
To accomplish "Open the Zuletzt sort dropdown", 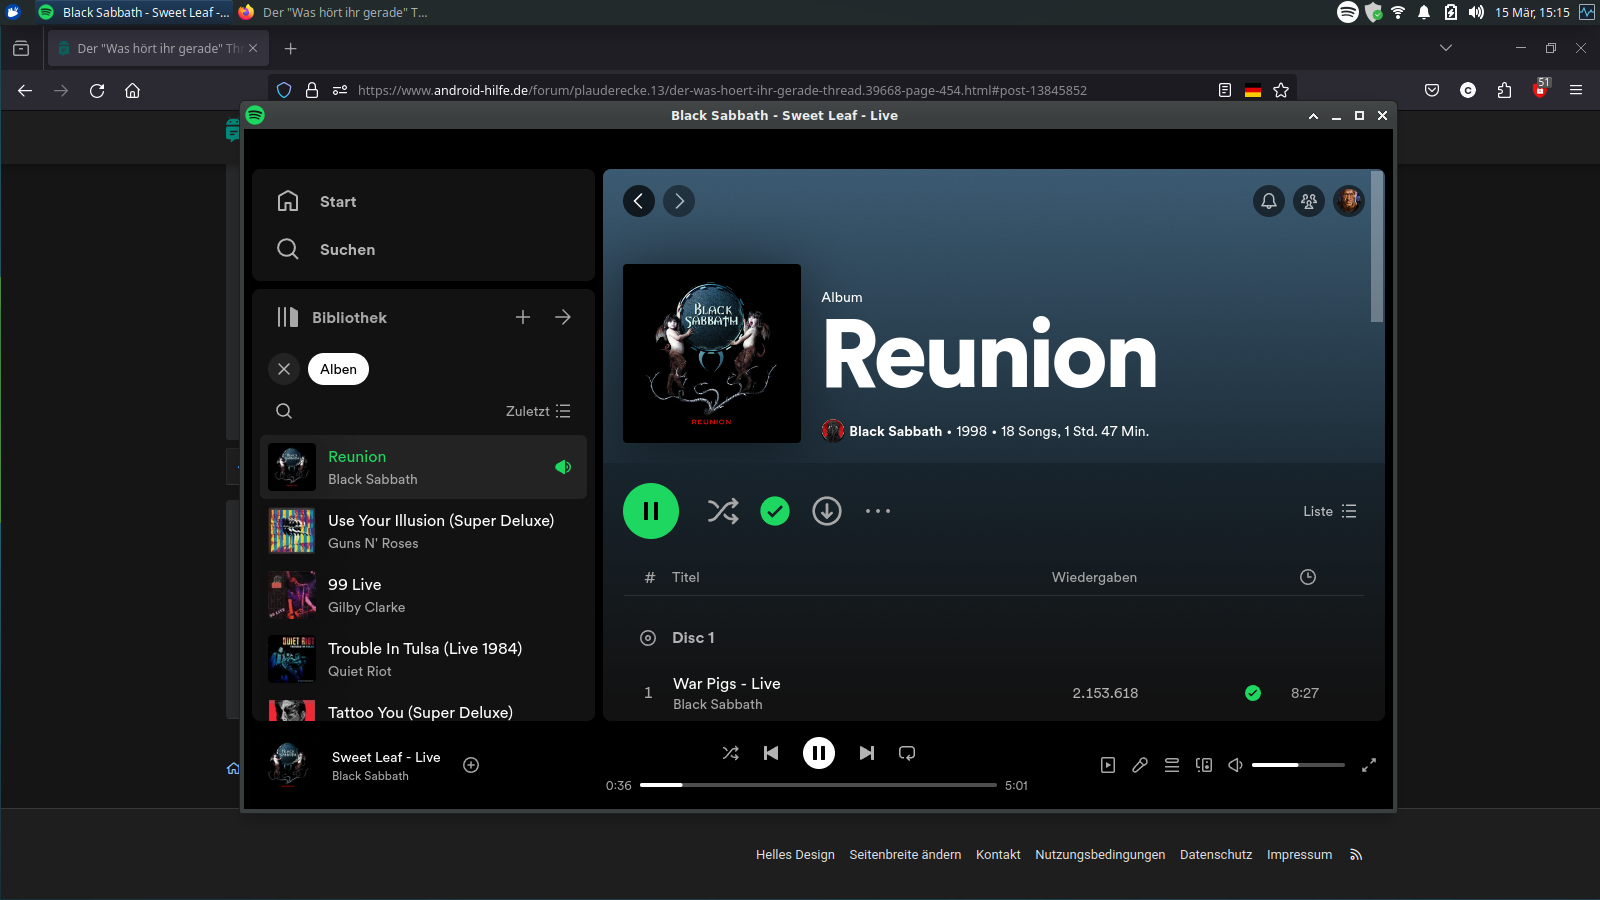I will 538,411.
